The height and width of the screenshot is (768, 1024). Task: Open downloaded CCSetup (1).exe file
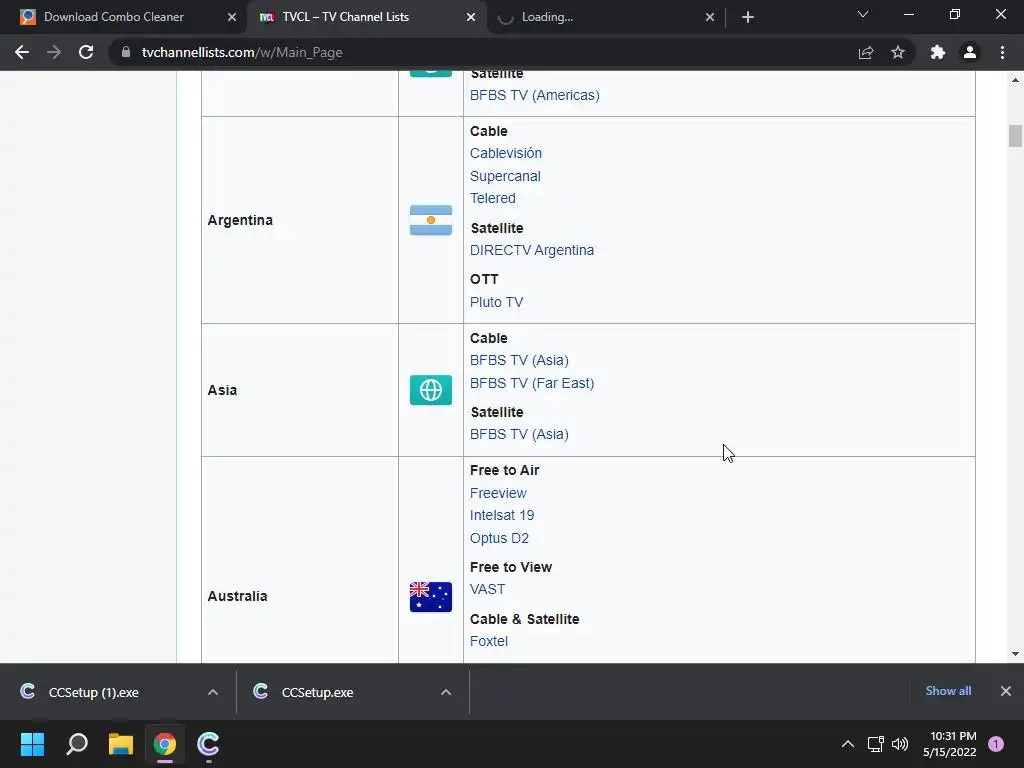(x=93, y=692)
